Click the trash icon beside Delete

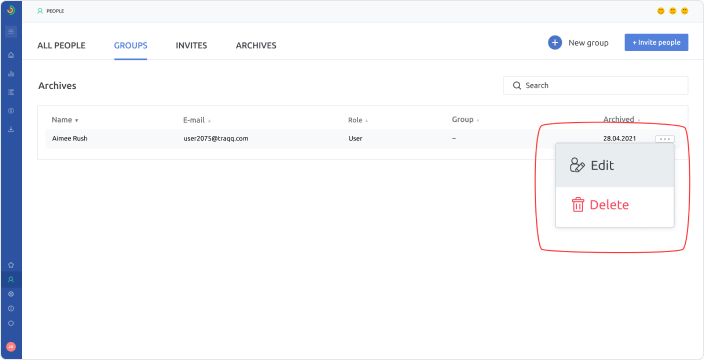(577, 205)
